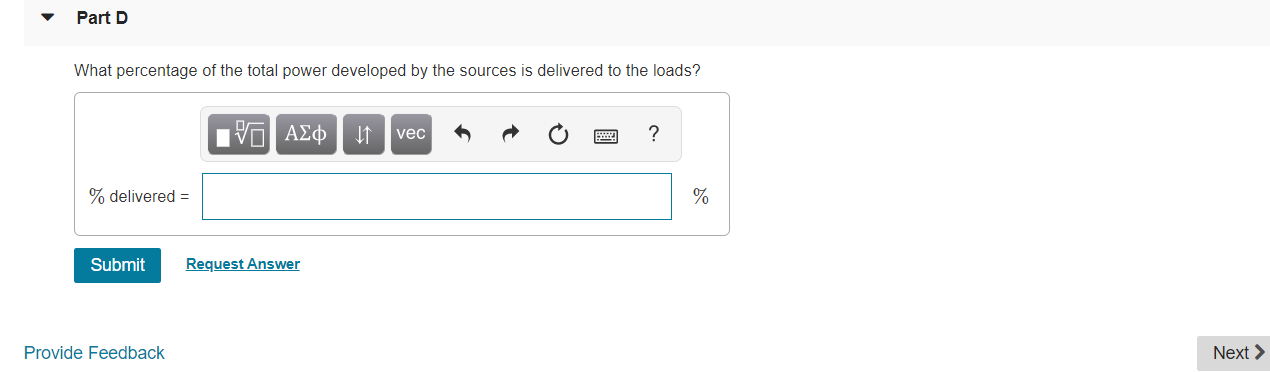The width and height of the screenshot is (1270, 372).
Task: Follow the Request Answer link
Action: (x=243, y=264)
